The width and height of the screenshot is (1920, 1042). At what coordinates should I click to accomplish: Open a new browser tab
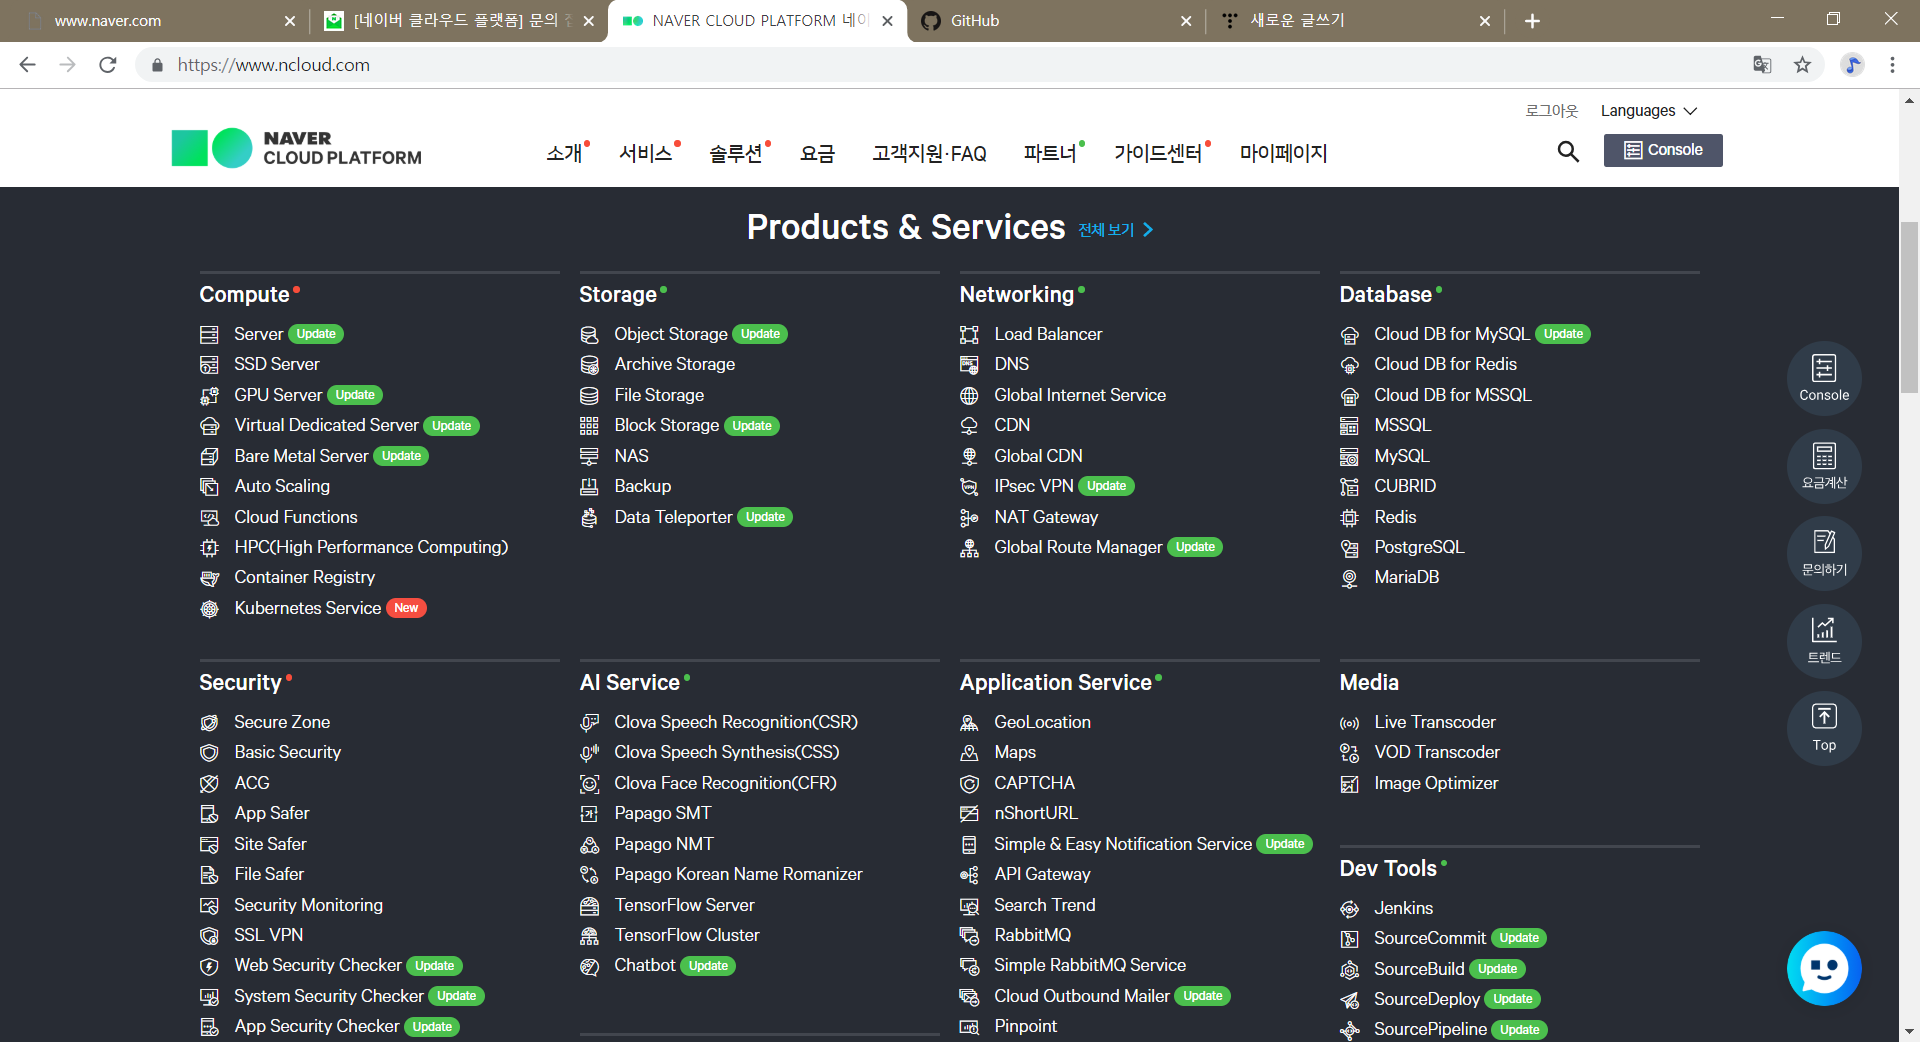[x=1532, y=21]
